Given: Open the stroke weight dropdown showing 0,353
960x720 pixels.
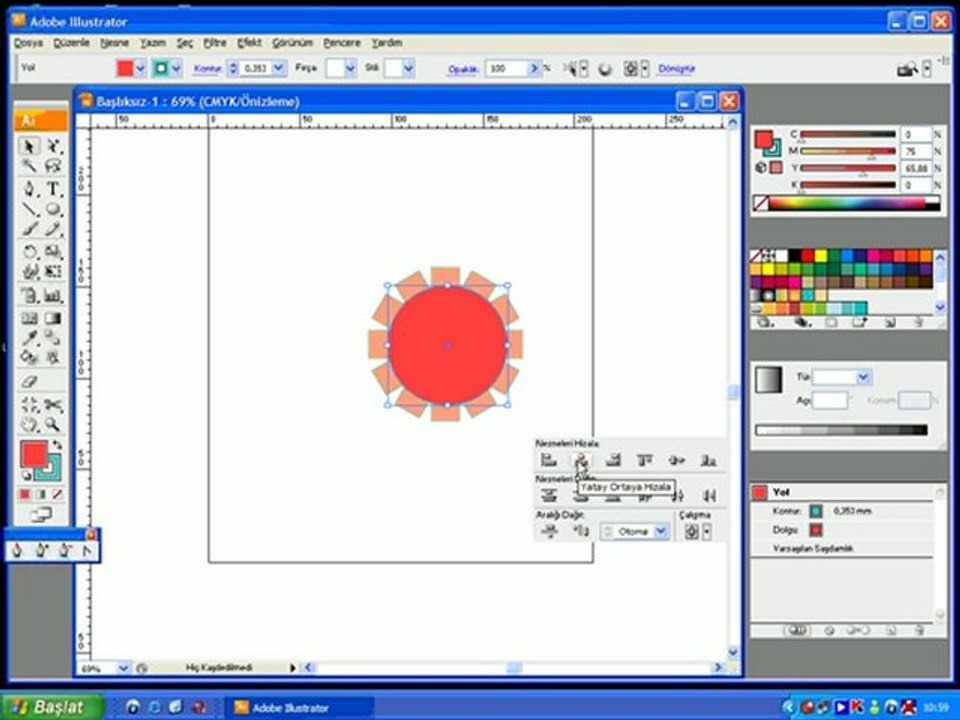Looking at the screenshot, I should (x=279, y=68).
